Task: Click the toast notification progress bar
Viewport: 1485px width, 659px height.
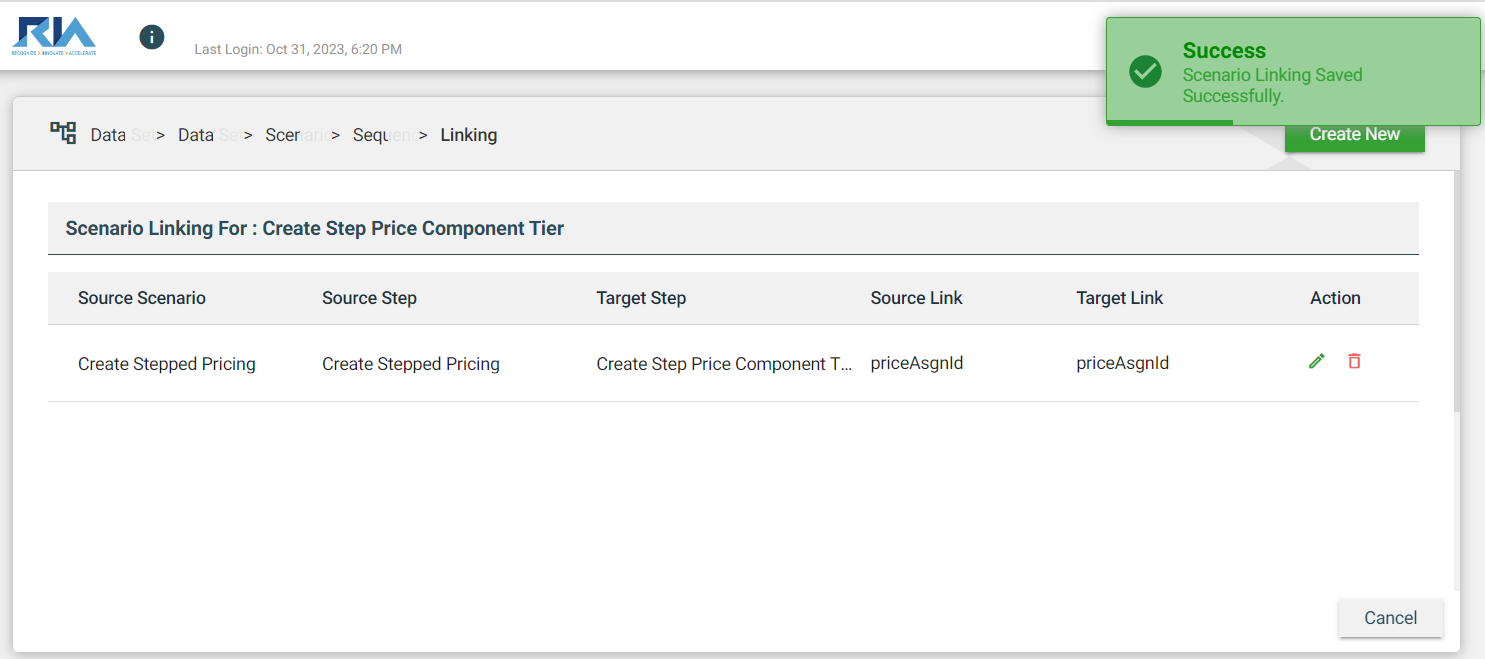Action: pyautogui.click(x=1169, y=122)
